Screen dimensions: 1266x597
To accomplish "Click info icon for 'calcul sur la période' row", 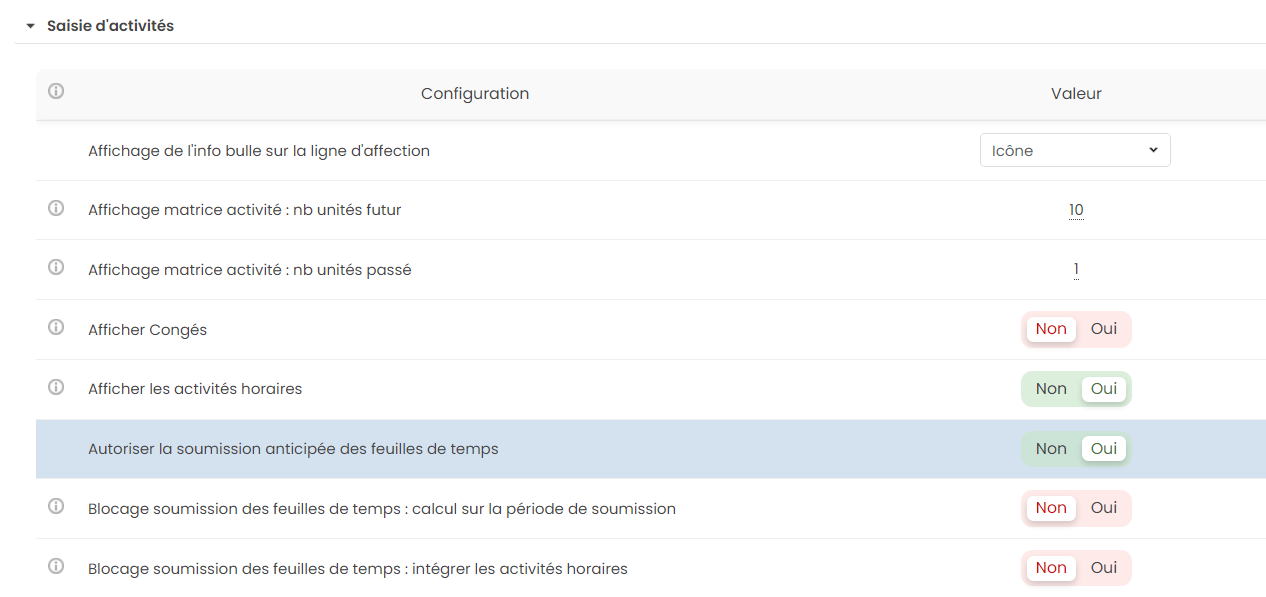I will 56,507.
